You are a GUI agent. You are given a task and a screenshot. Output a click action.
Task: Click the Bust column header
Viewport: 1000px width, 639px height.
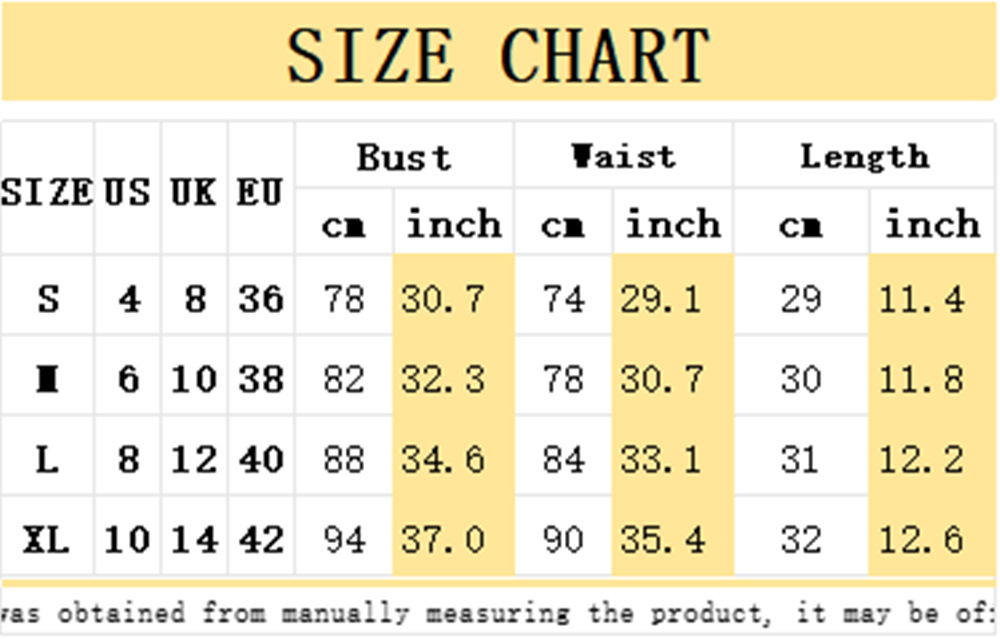click(x=404, y=157)
